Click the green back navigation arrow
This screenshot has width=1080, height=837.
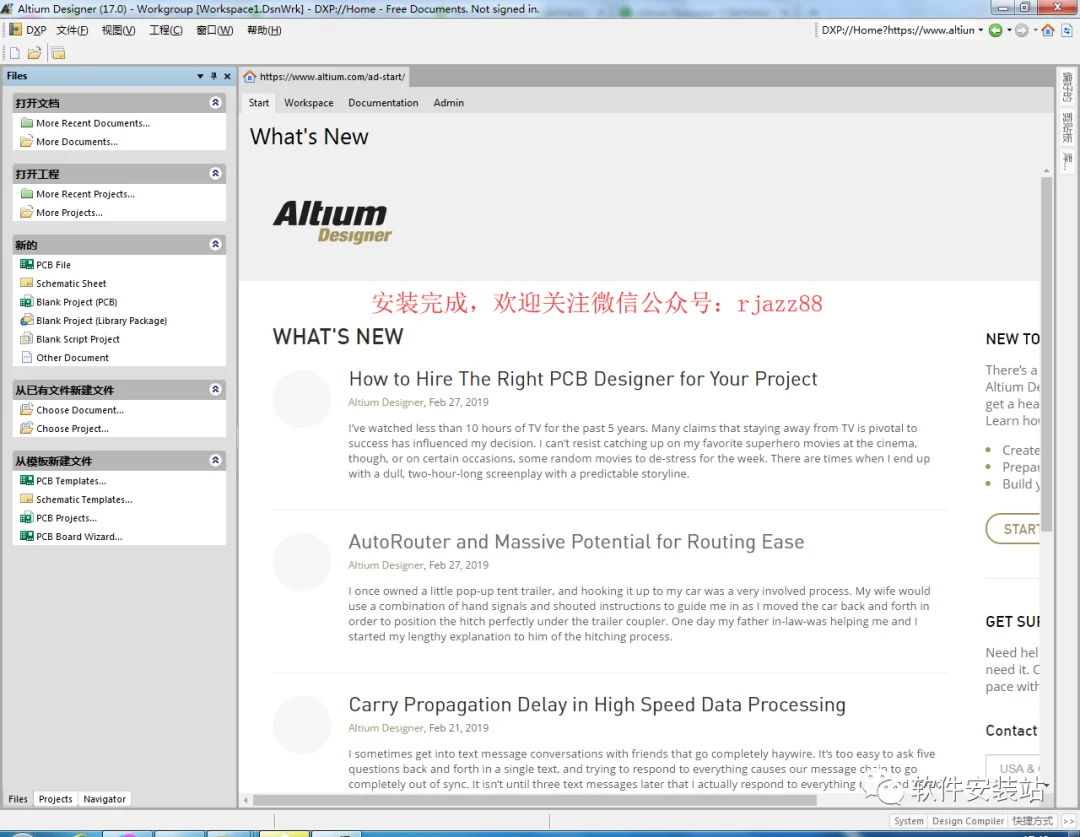pyautogui.click(x=995, y=30)
